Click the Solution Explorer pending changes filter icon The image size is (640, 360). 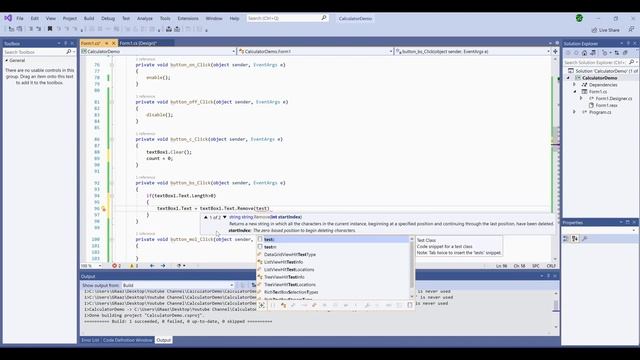(x=606, y=53)
